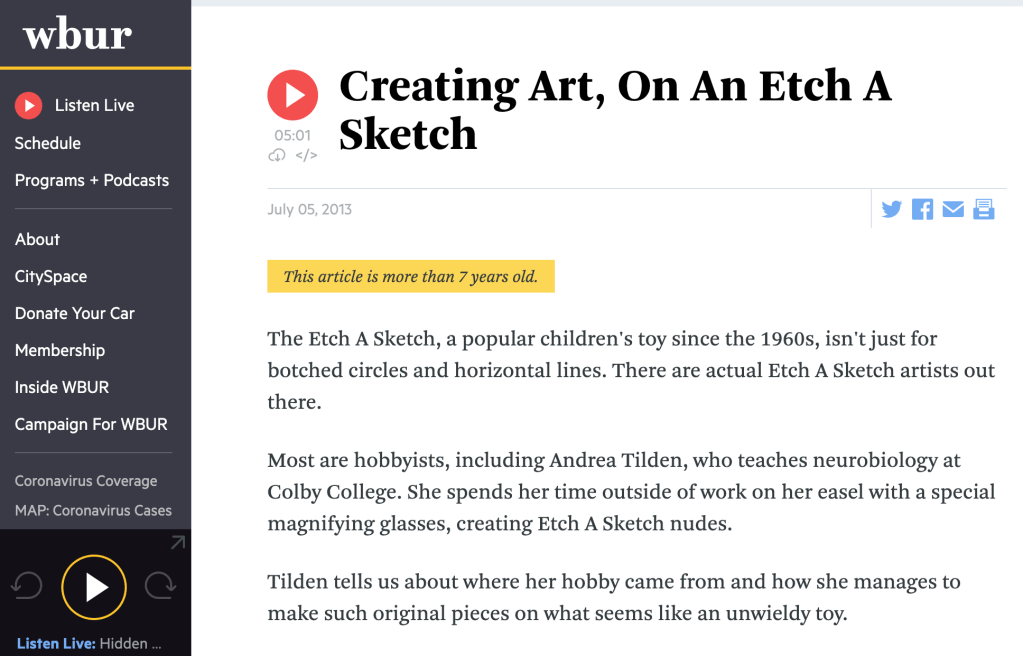The image size is (1023, 656).
Task: Go to Membership page
Action: 60,350
